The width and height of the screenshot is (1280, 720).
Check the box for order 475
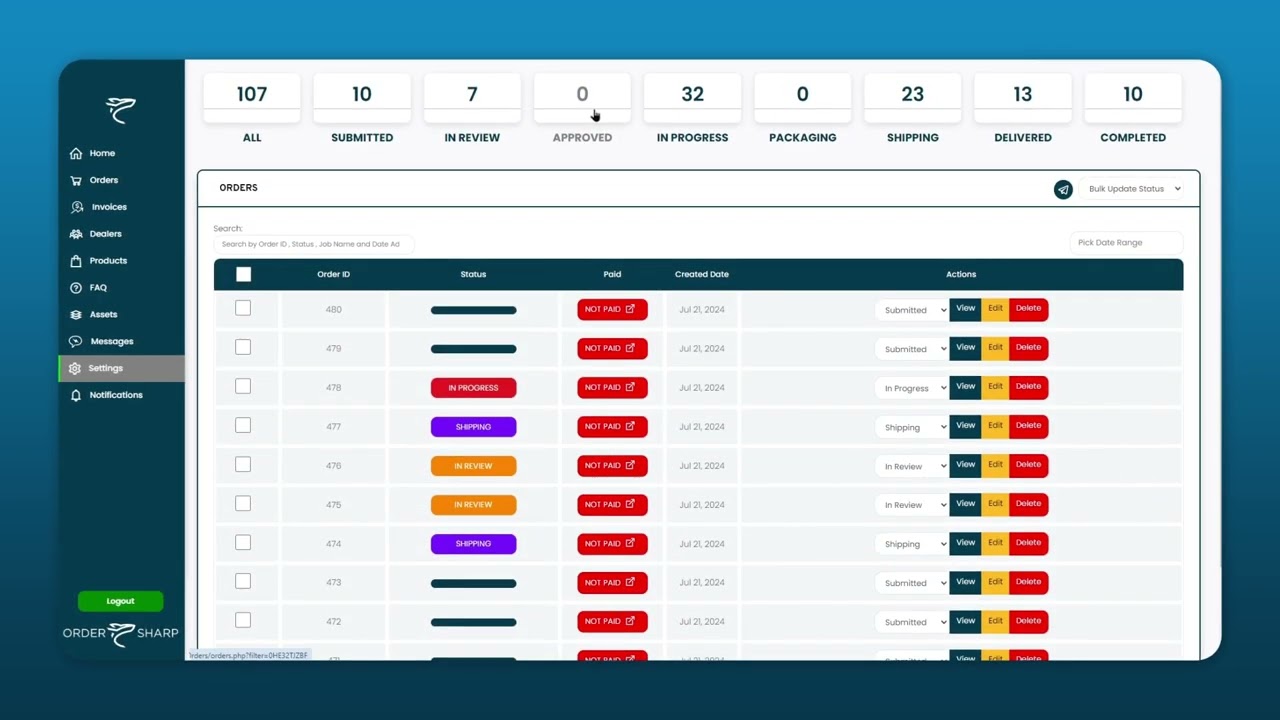243,503
